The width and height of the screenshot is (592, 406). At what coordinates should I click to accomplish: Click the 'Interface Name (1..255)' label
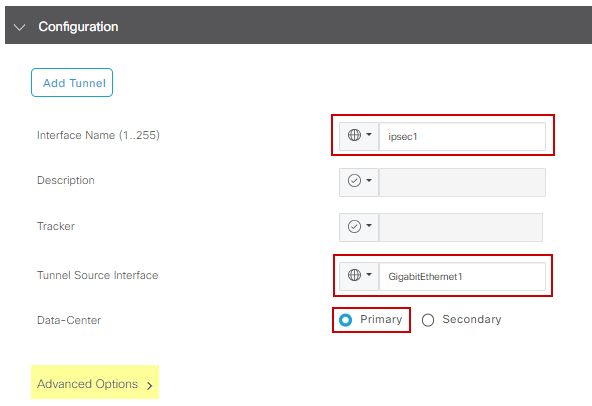pyautogui.click(x=98, y=135)
